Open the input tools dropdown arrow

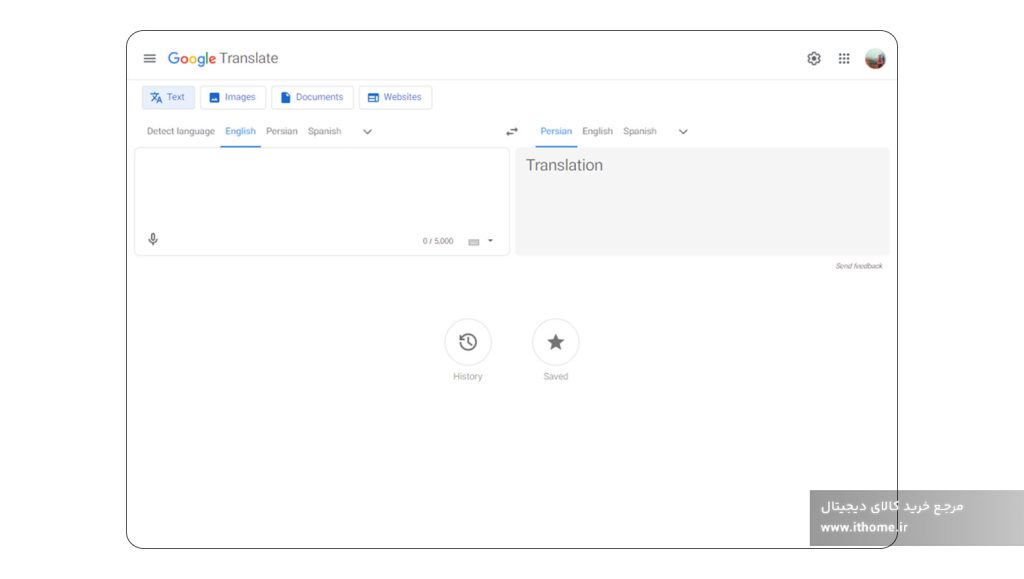point(490,241)
